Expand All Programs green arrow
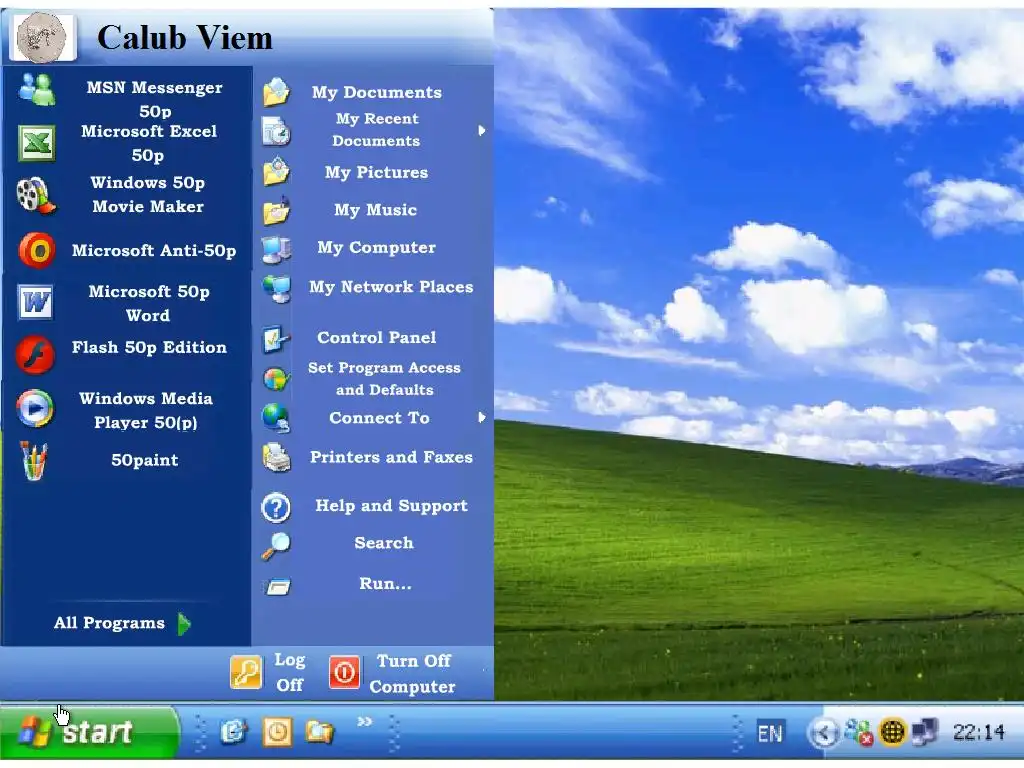This screenshot has width=1024, height=768. 185,624
